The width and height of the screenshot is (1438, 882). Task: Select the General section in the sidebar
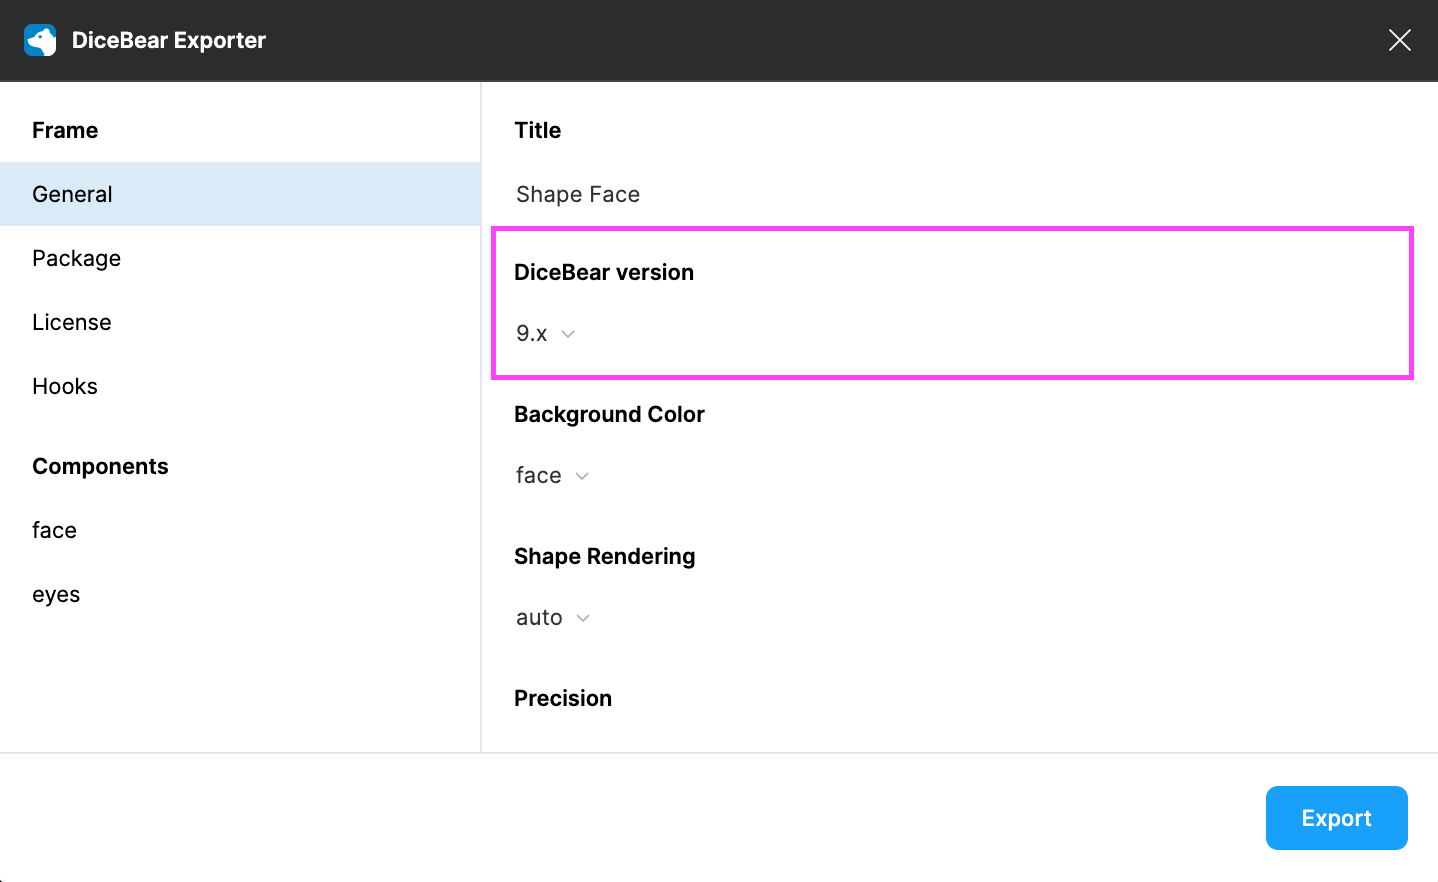(x=72, y=193)
